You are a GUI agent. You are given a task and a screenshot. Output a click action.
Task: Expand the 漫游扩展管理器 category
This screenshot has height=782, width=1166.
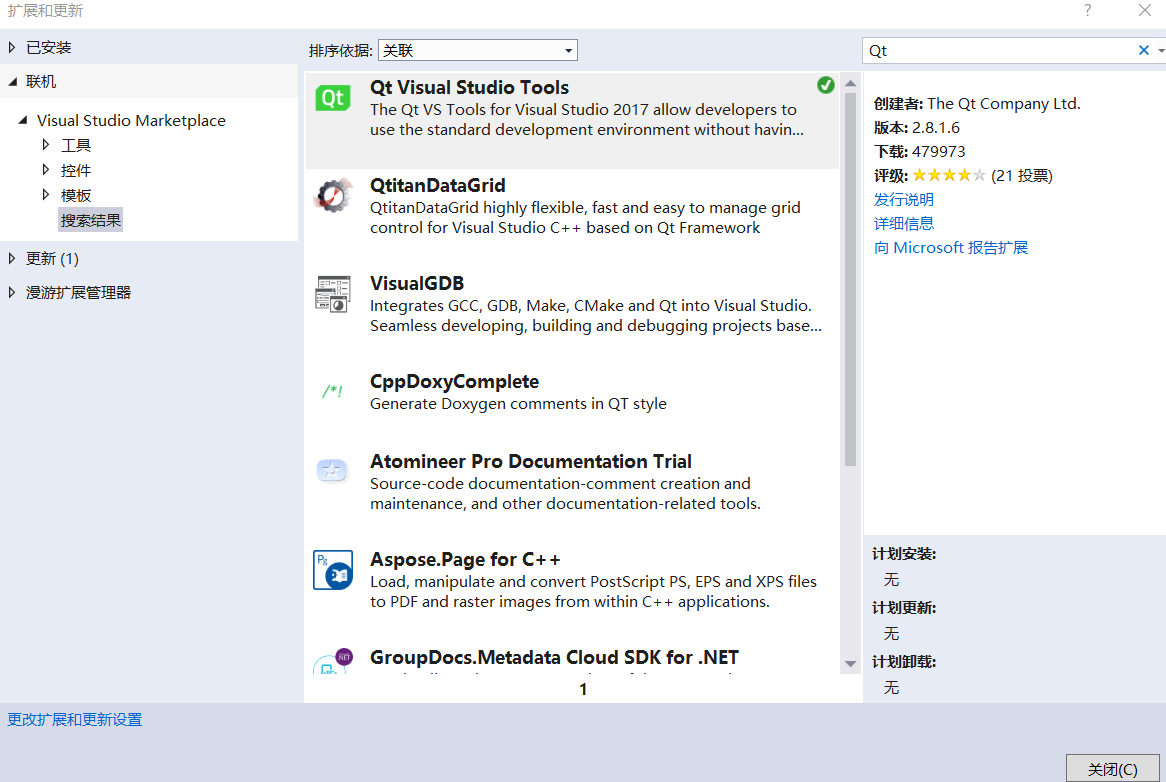12,292
